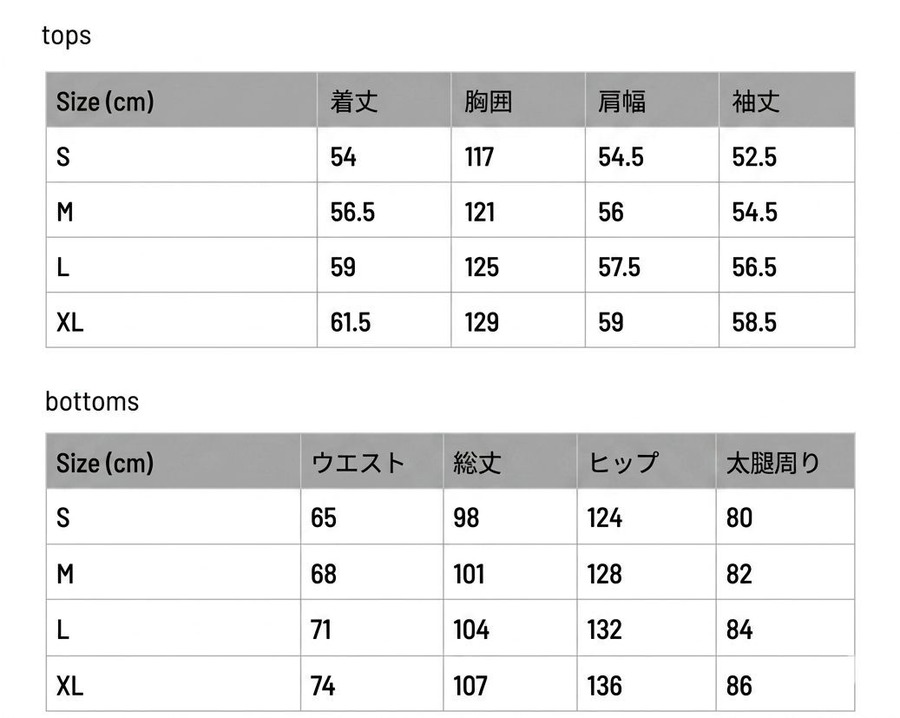
Task: Click the thigh value 82 for size M
Action: coord(739,574)
